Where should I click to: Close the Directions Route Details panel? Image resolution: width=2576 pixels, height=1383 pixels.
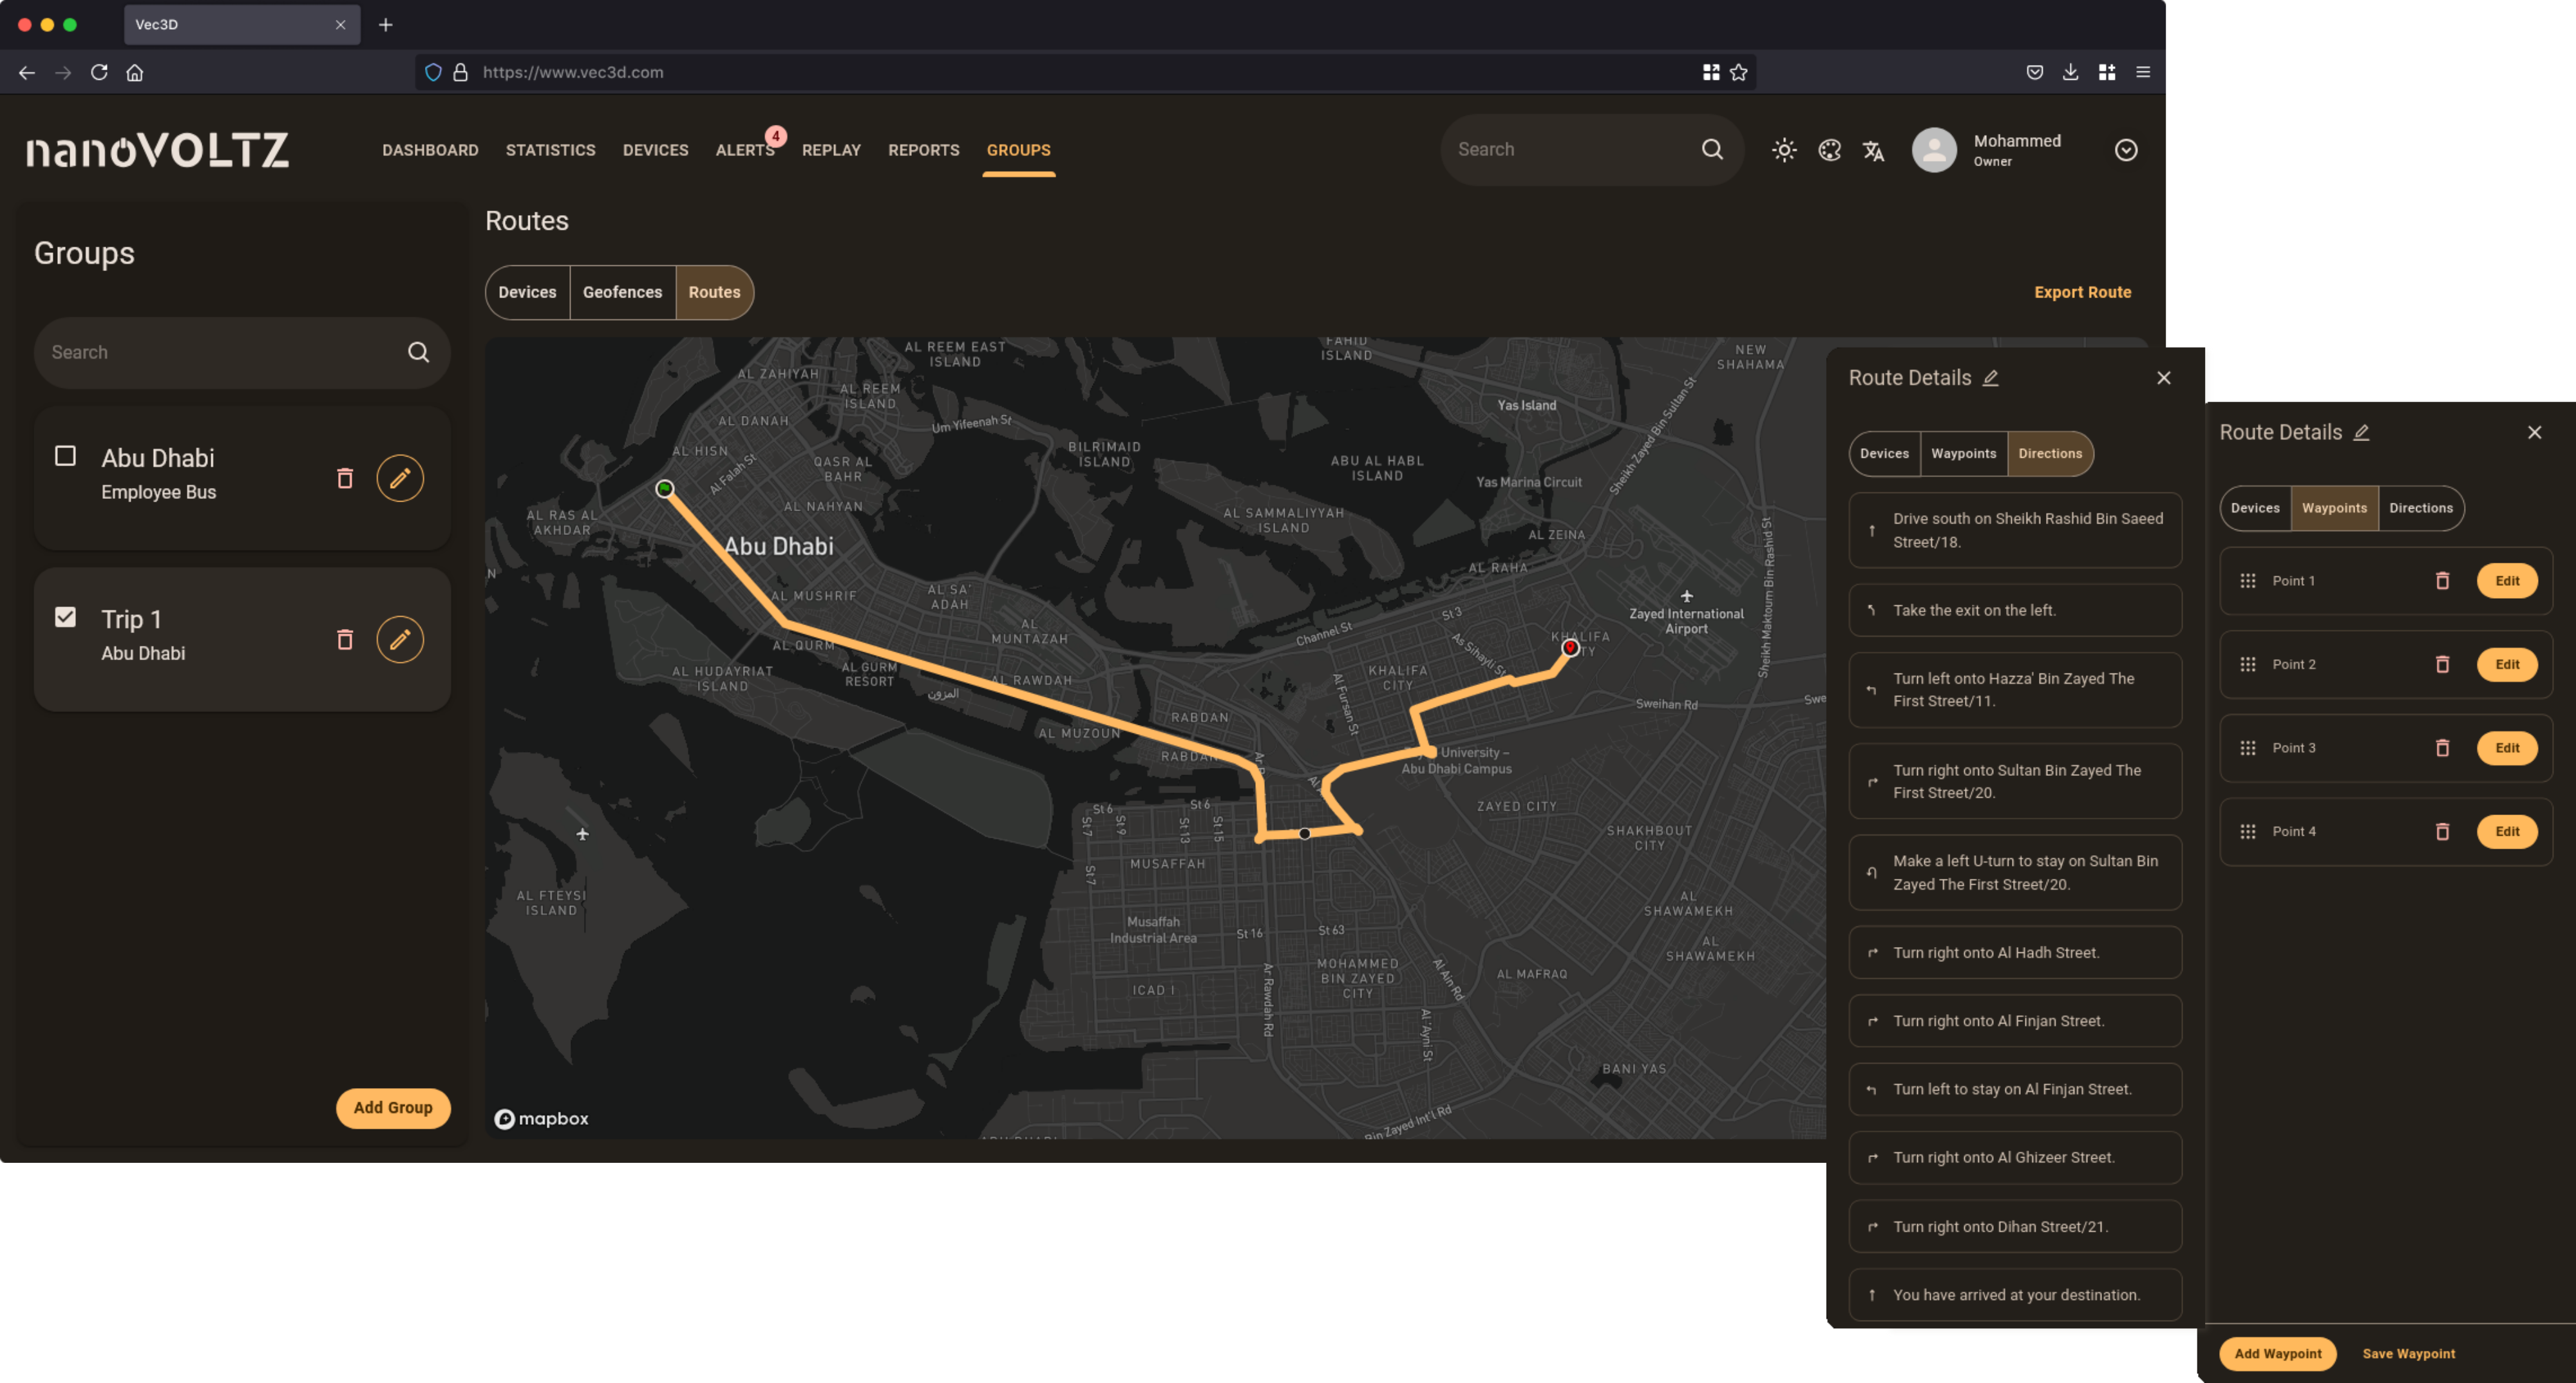click(2164, 378)
